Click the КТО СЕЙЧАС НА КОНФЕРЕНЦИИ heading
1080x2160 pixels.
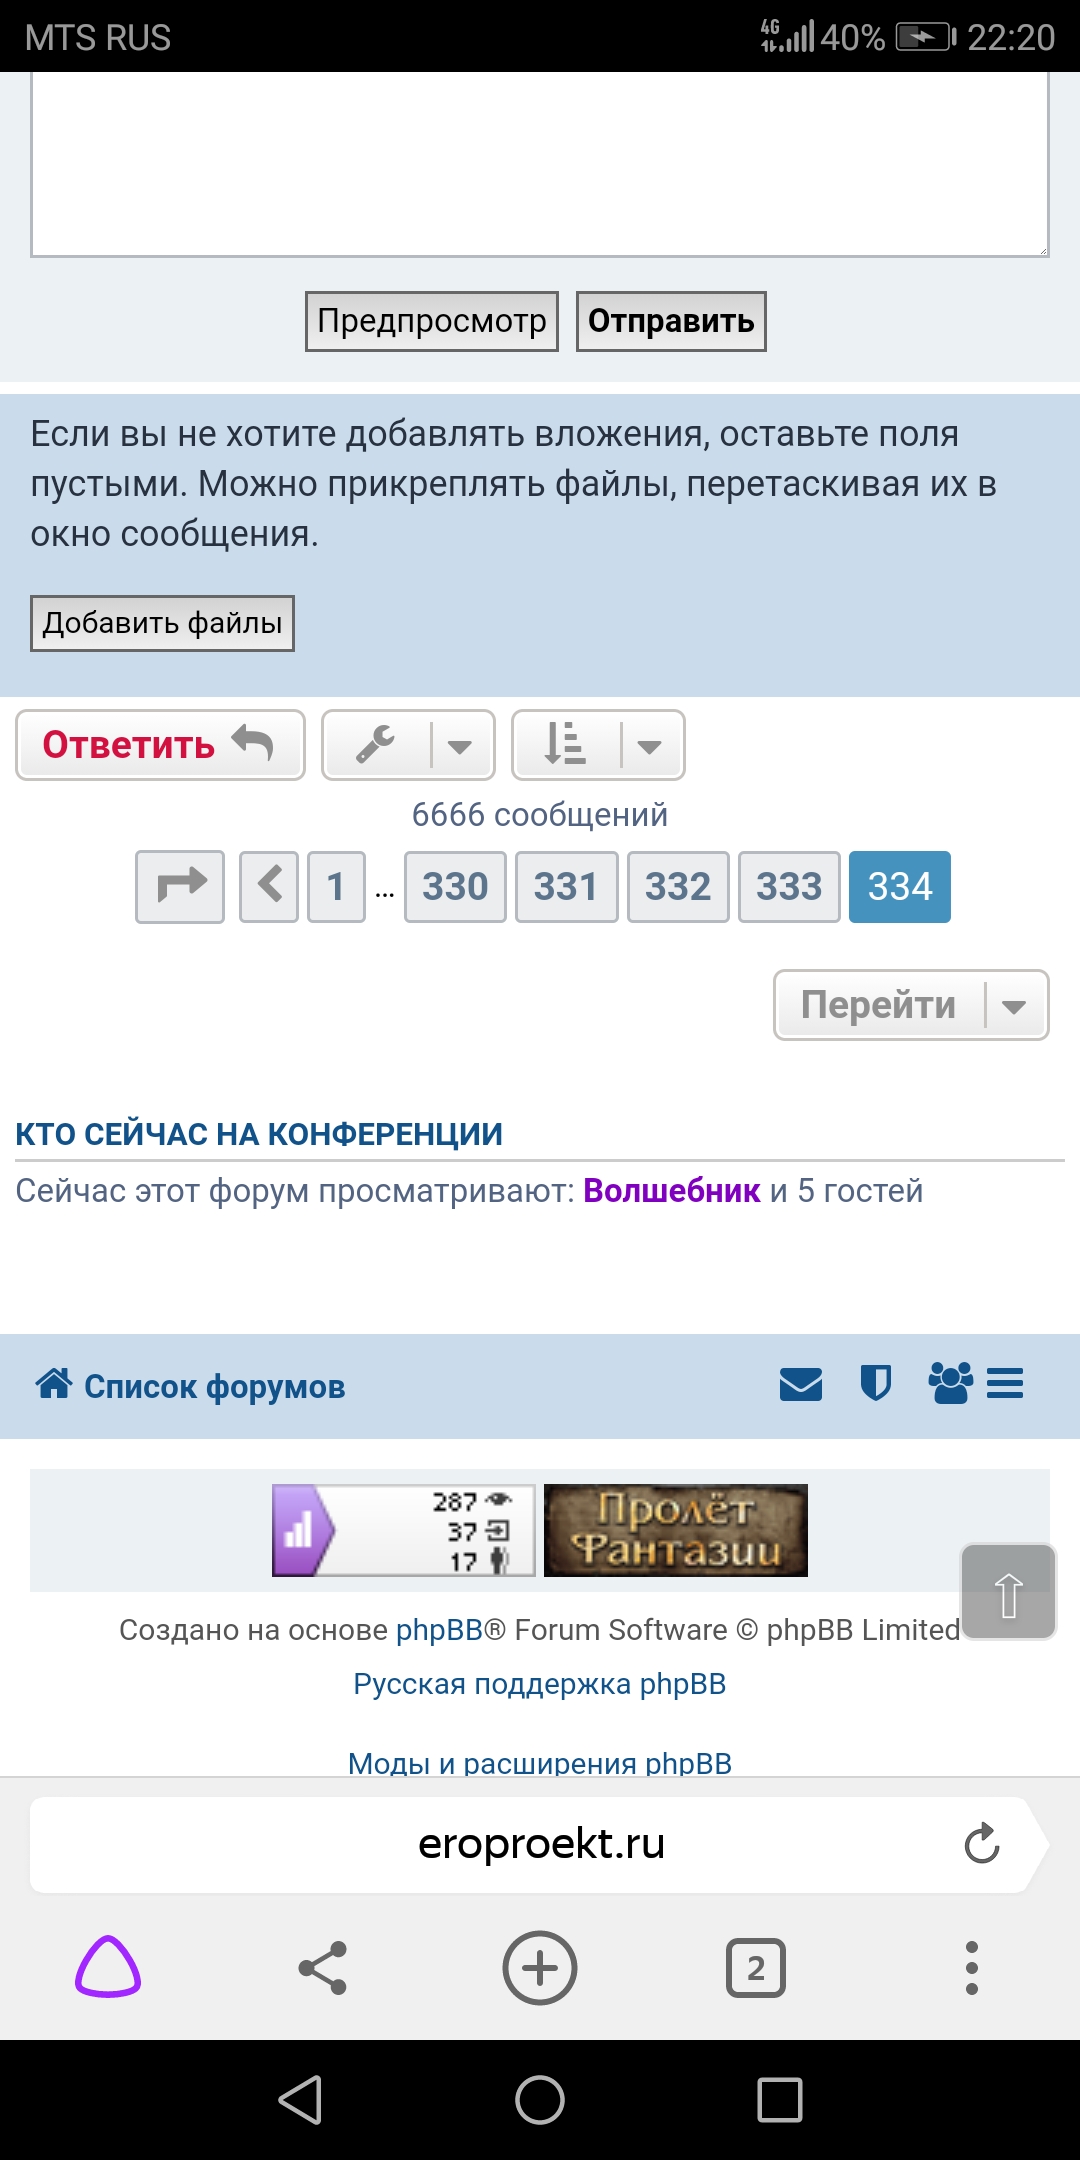259,1134
